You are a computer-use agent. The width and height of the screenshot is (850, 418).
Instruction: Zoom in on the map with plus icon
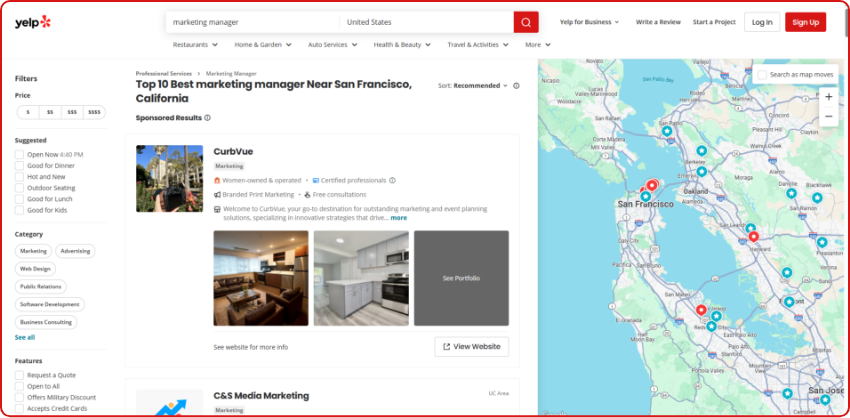(x=828, y=97)
